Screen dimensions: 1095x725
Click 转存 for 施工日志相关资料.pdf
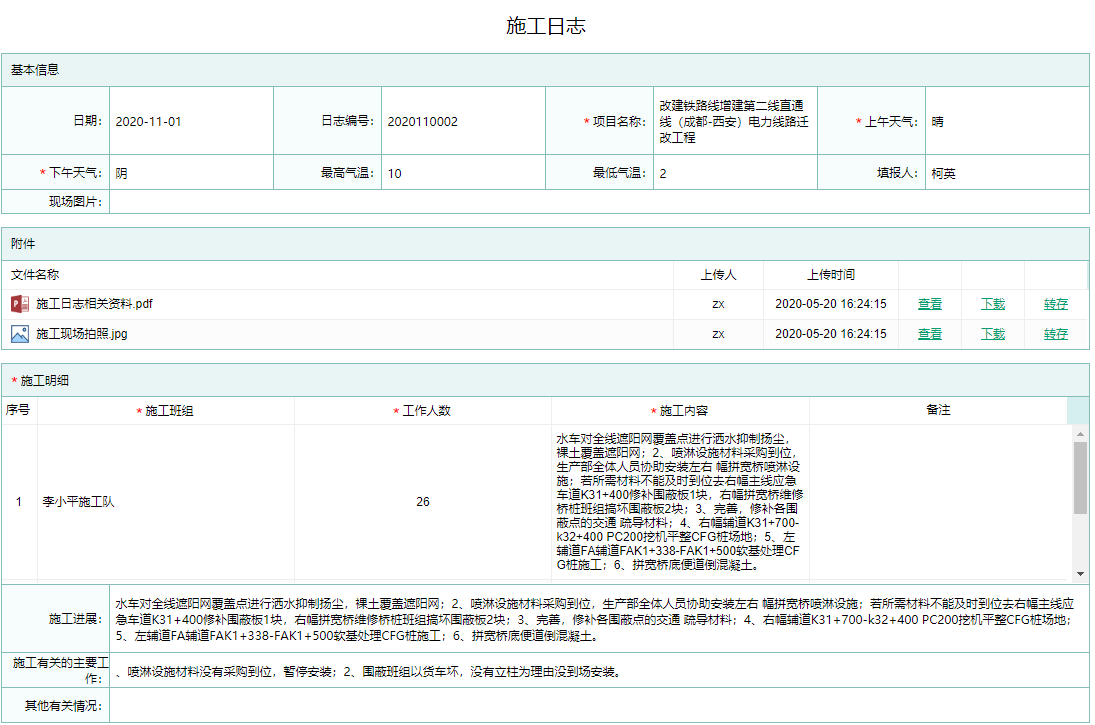click(1056, 305)
